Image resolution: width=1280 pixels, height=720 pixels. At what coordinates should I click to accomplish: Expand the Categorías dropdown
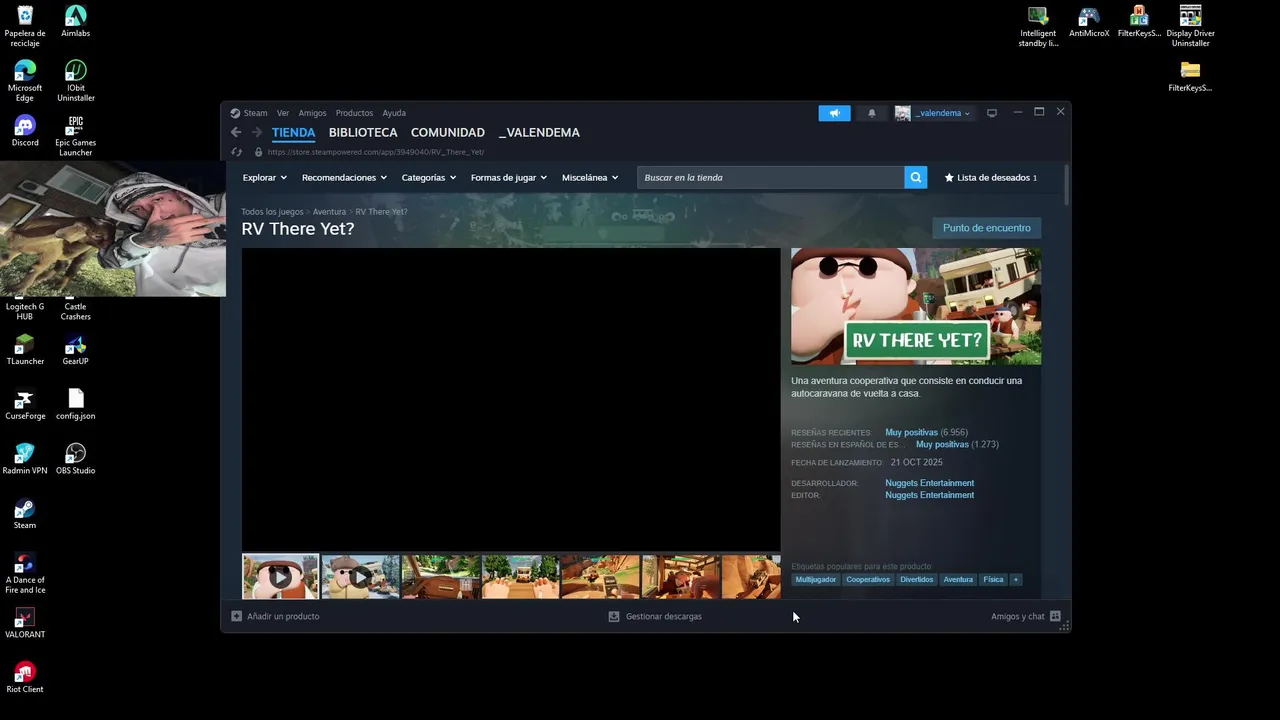[428, 177]
